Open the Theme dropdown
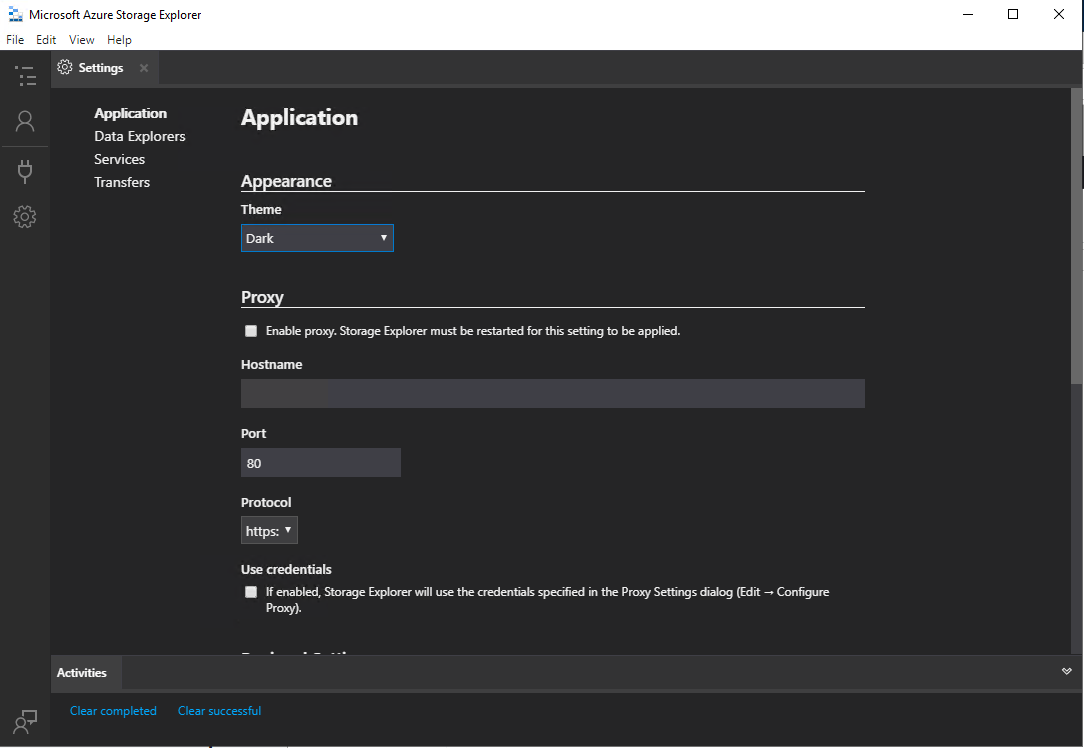1084x748 pixels. 317,238
